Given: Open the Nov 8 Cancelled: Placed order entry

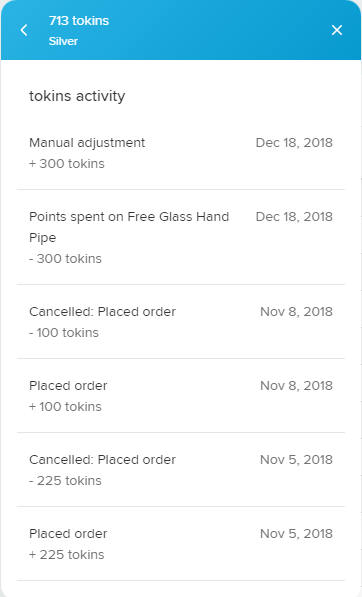Looking at the screenshot, I should (x=181, y=321).
